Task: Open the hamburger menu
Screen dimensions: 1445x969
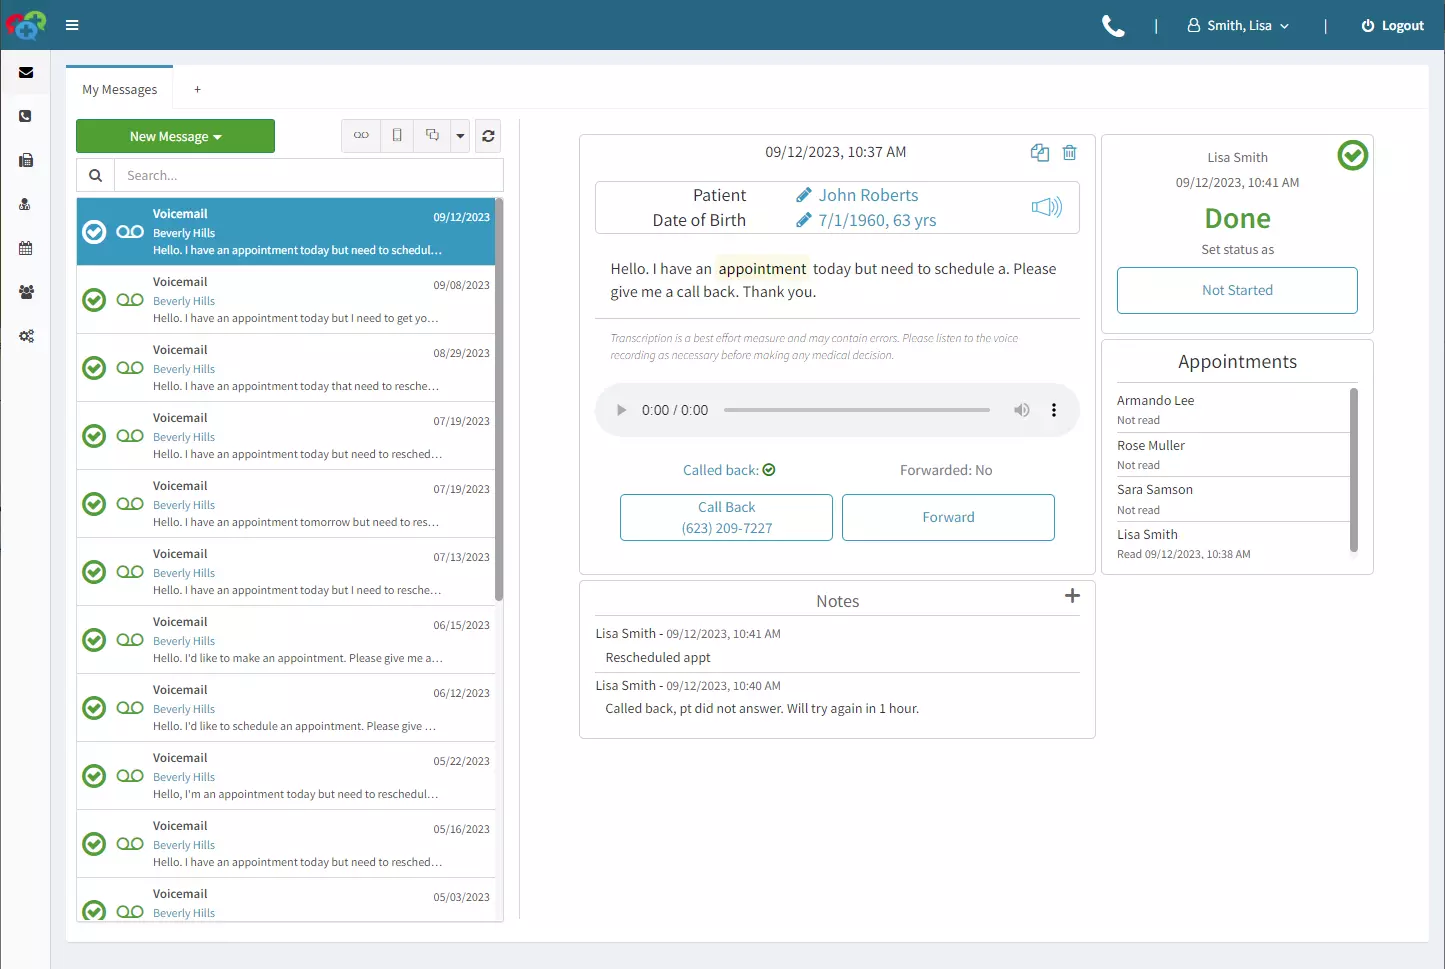Action: tap(72, 25)
